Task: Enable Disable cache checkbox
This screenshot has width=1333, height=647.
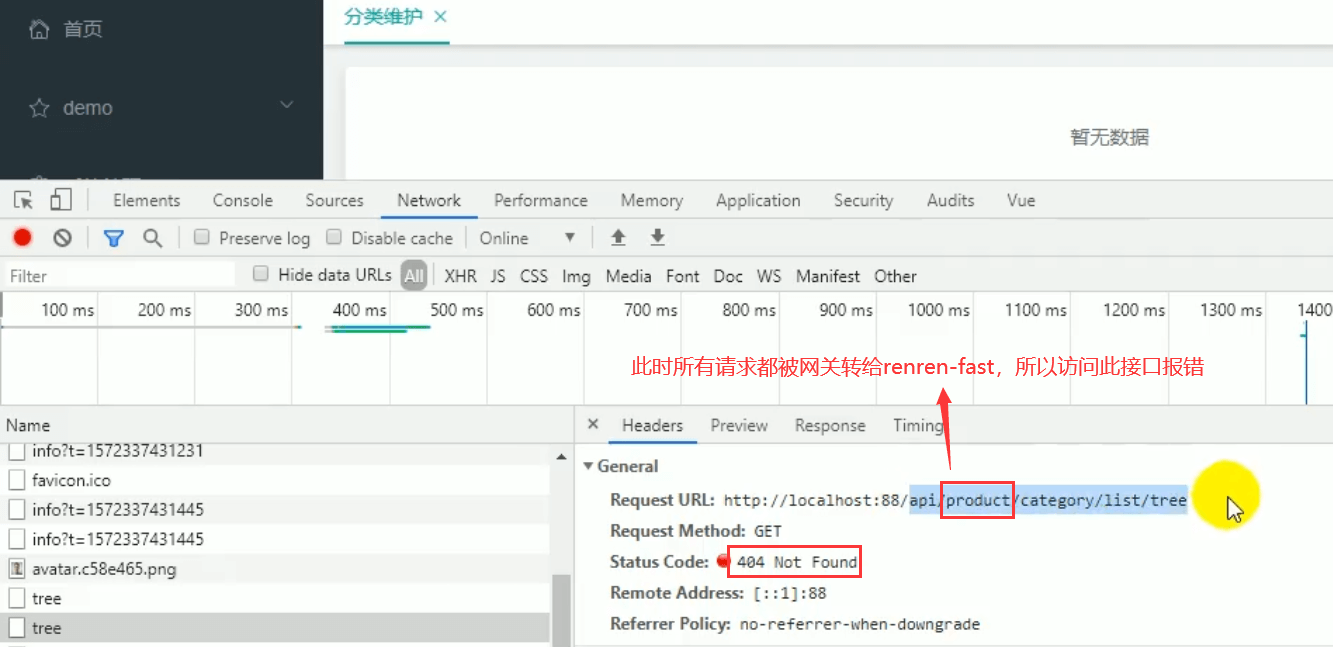Action: (334, 237)
